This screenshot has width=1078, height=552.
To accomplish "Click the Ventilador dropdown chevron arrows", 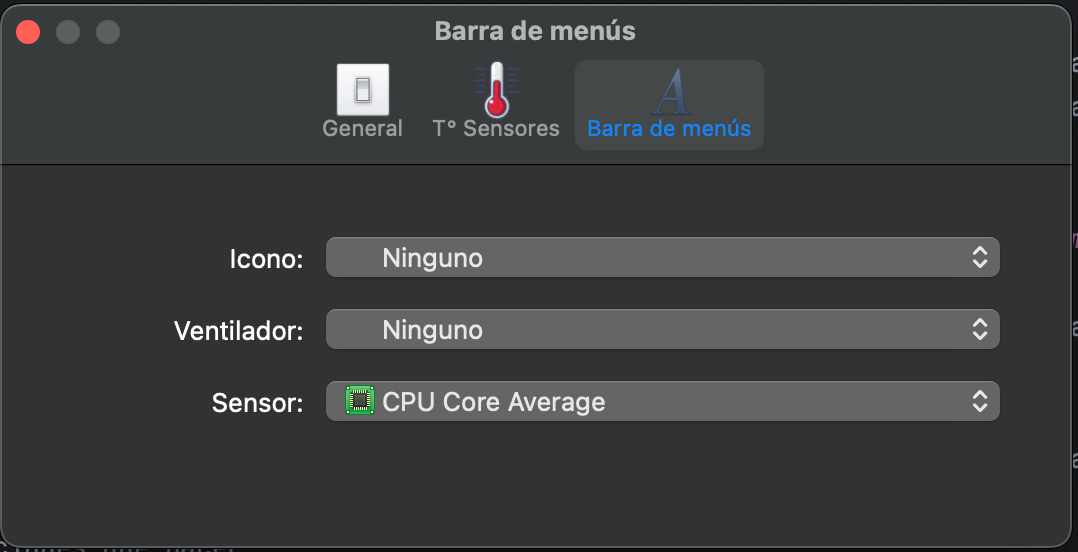I will click(980, 329).
